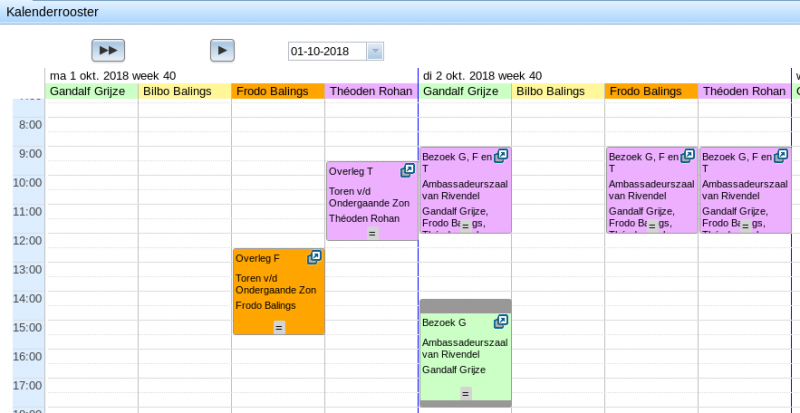The width and height of the screenshot is (800, 413).
Task: Click the di 2 okt. 2018 week 40 header
Action: [483, 76]
